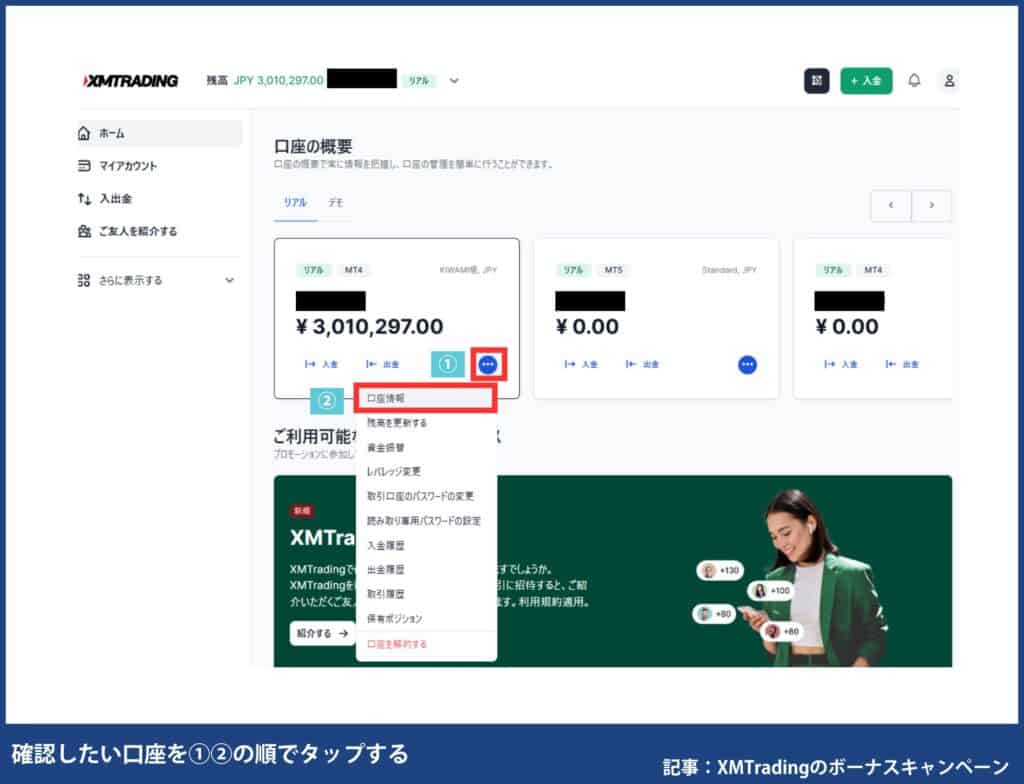1024x784 pixels.
Task: Click the MT5 tag on Standard card
Action: 613,270
